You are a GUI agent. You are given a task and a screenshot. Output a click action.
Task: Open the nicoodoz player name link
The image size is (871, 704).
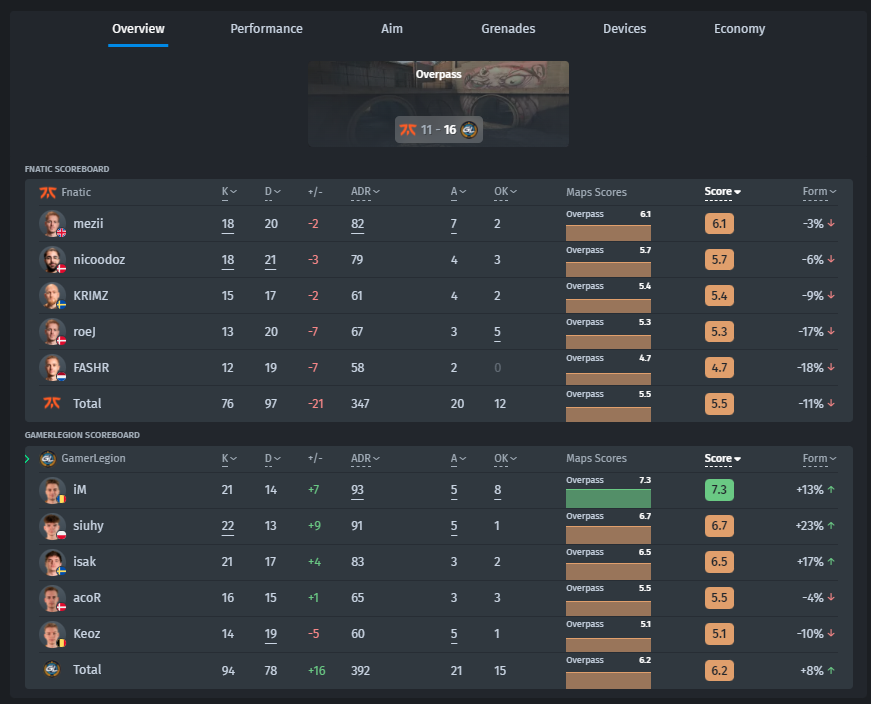pyautogui.click(x=99, y=259)
